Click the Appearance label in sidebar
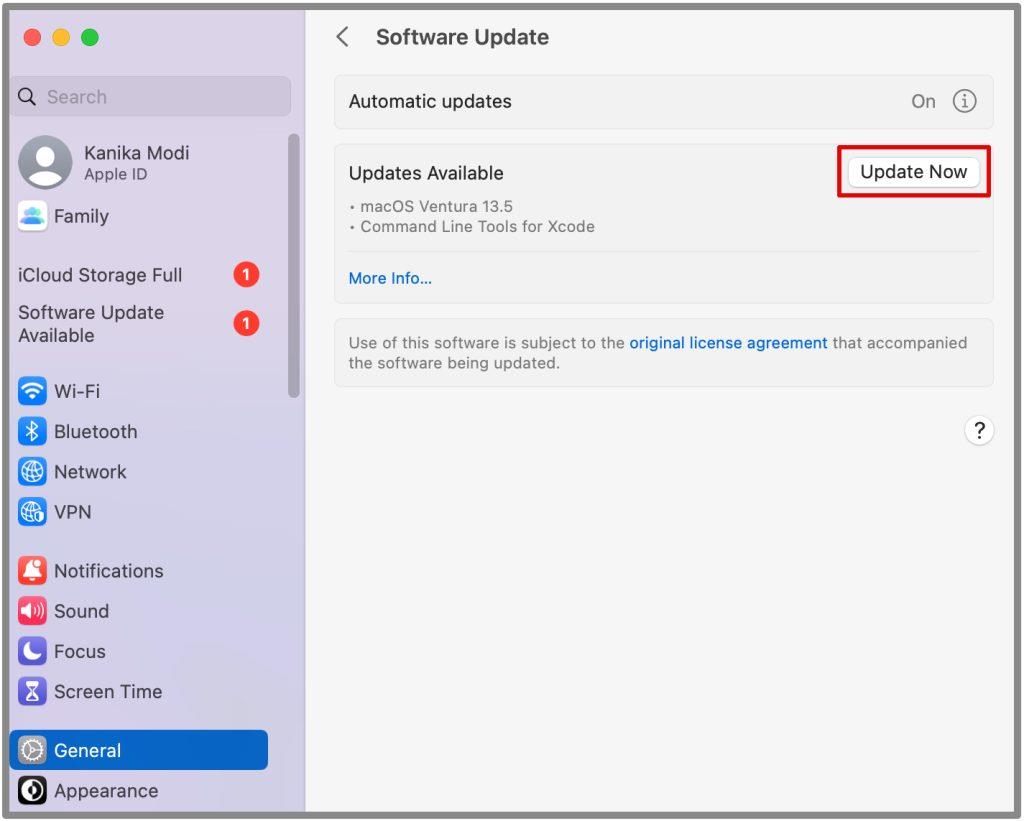Screen dimensions: 1024x821 tap(106, 791)
